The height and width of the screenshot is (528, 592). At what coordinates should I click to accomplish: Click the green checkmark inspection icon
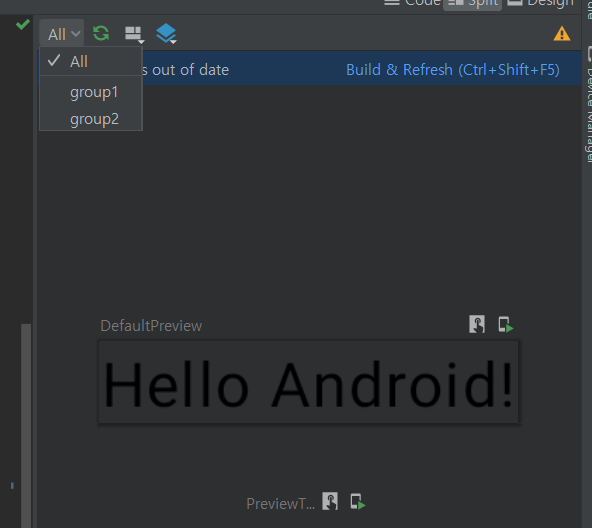tap(23, 25)
